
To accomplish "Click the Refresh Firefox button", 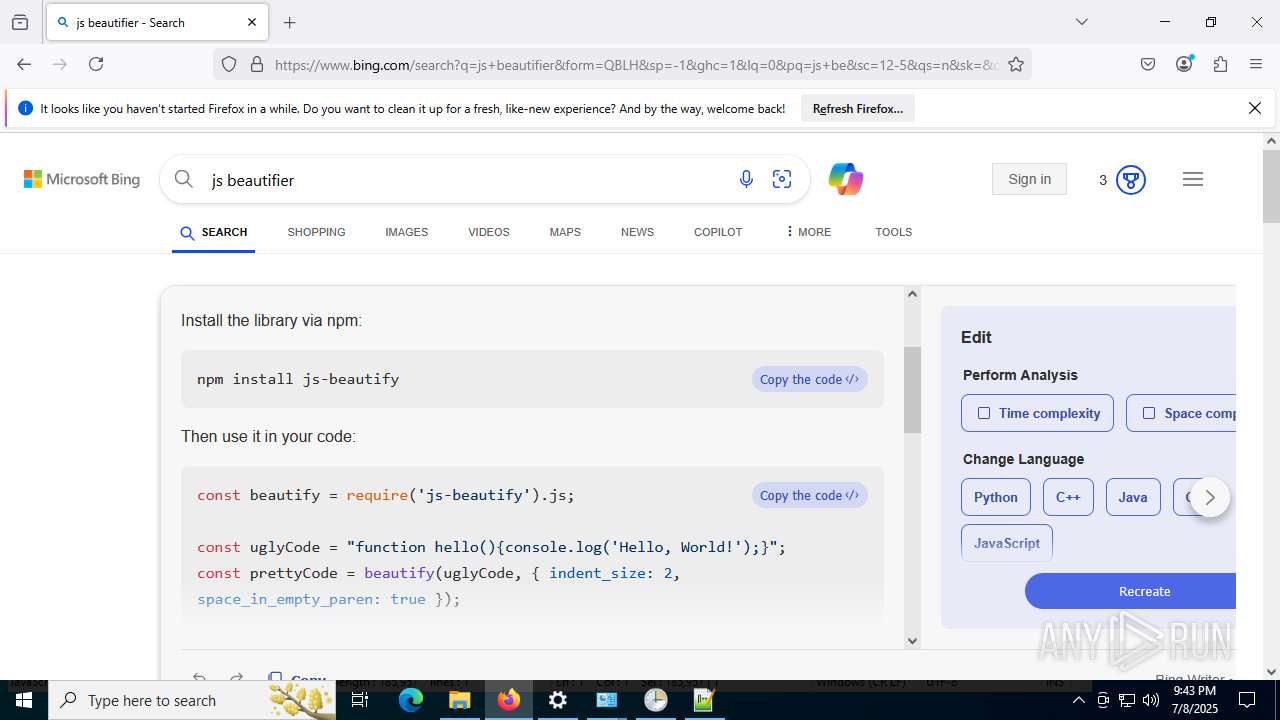I will [x=858, y=109].
